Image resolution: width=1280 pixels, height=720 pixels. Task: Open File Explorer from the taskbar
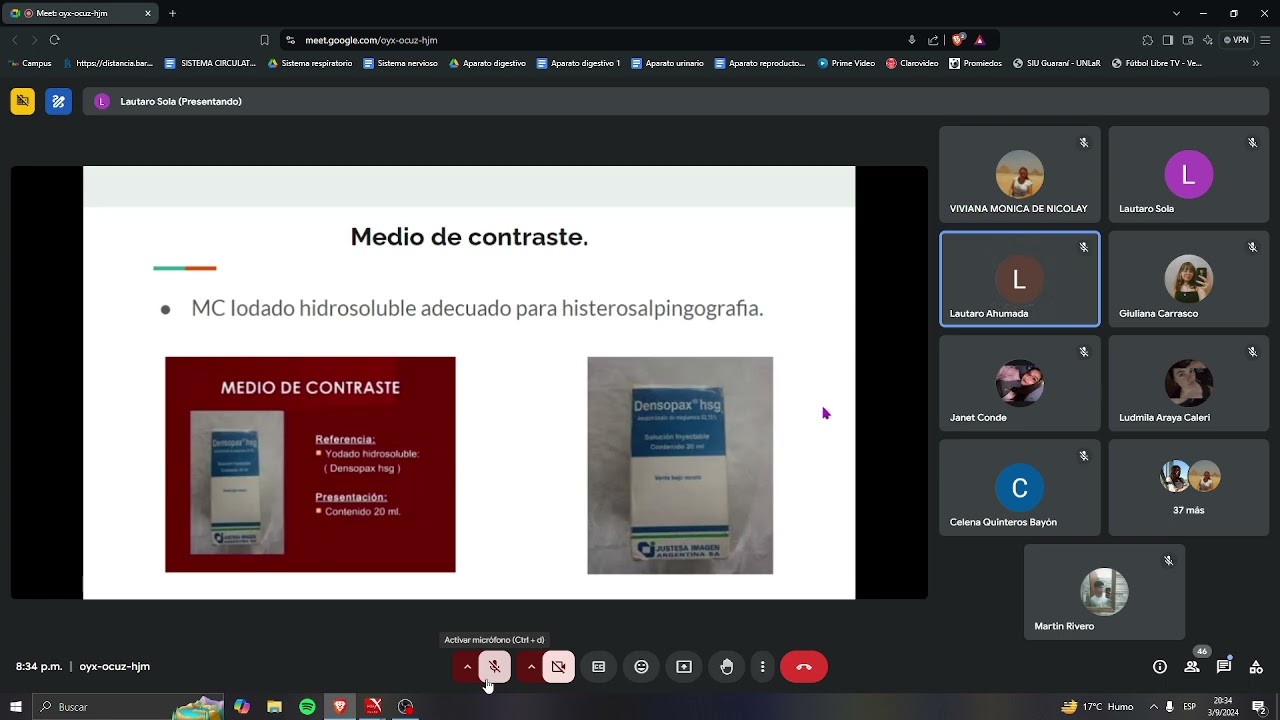click(274, 707)
